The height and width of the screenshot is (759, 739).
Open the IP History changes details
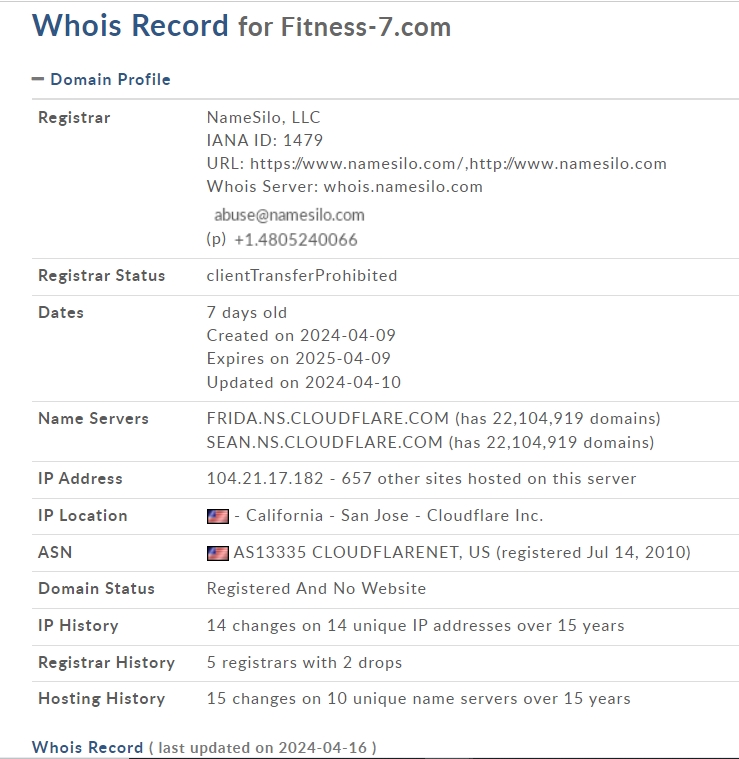point(415,625)
